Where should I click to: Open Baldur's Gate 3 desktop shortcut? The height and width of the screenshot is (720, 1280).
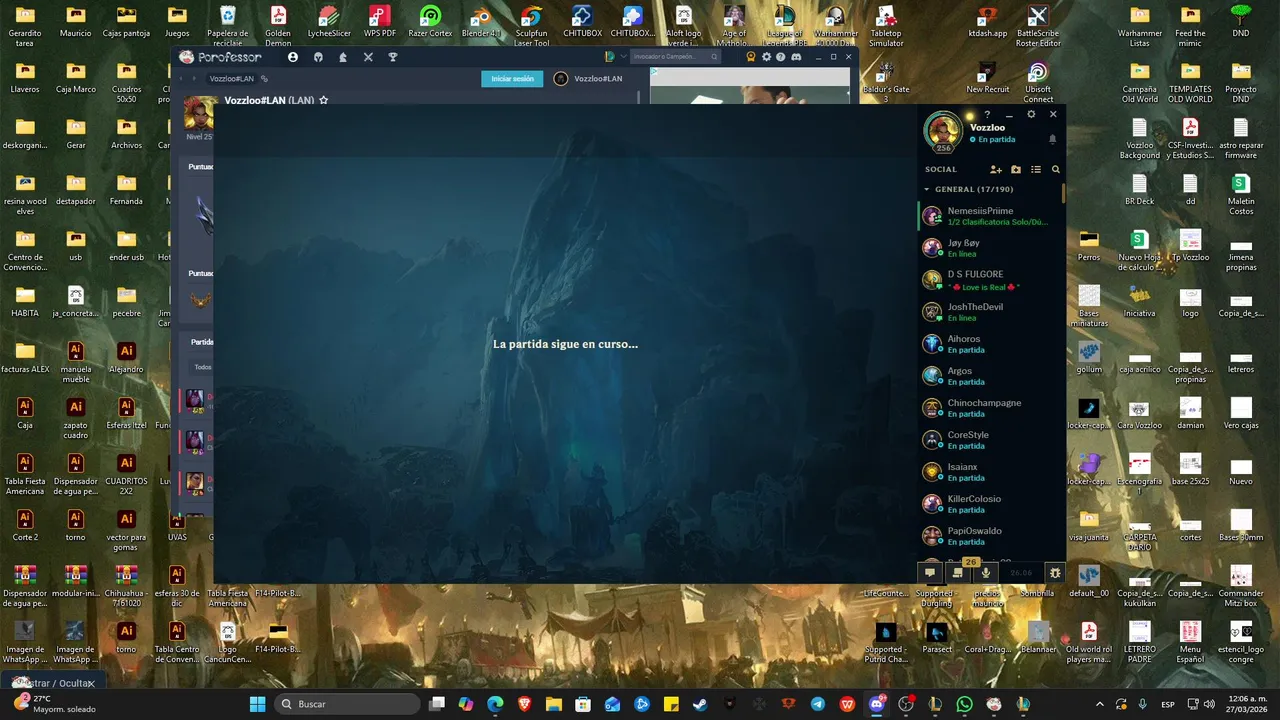click(886, 82)
